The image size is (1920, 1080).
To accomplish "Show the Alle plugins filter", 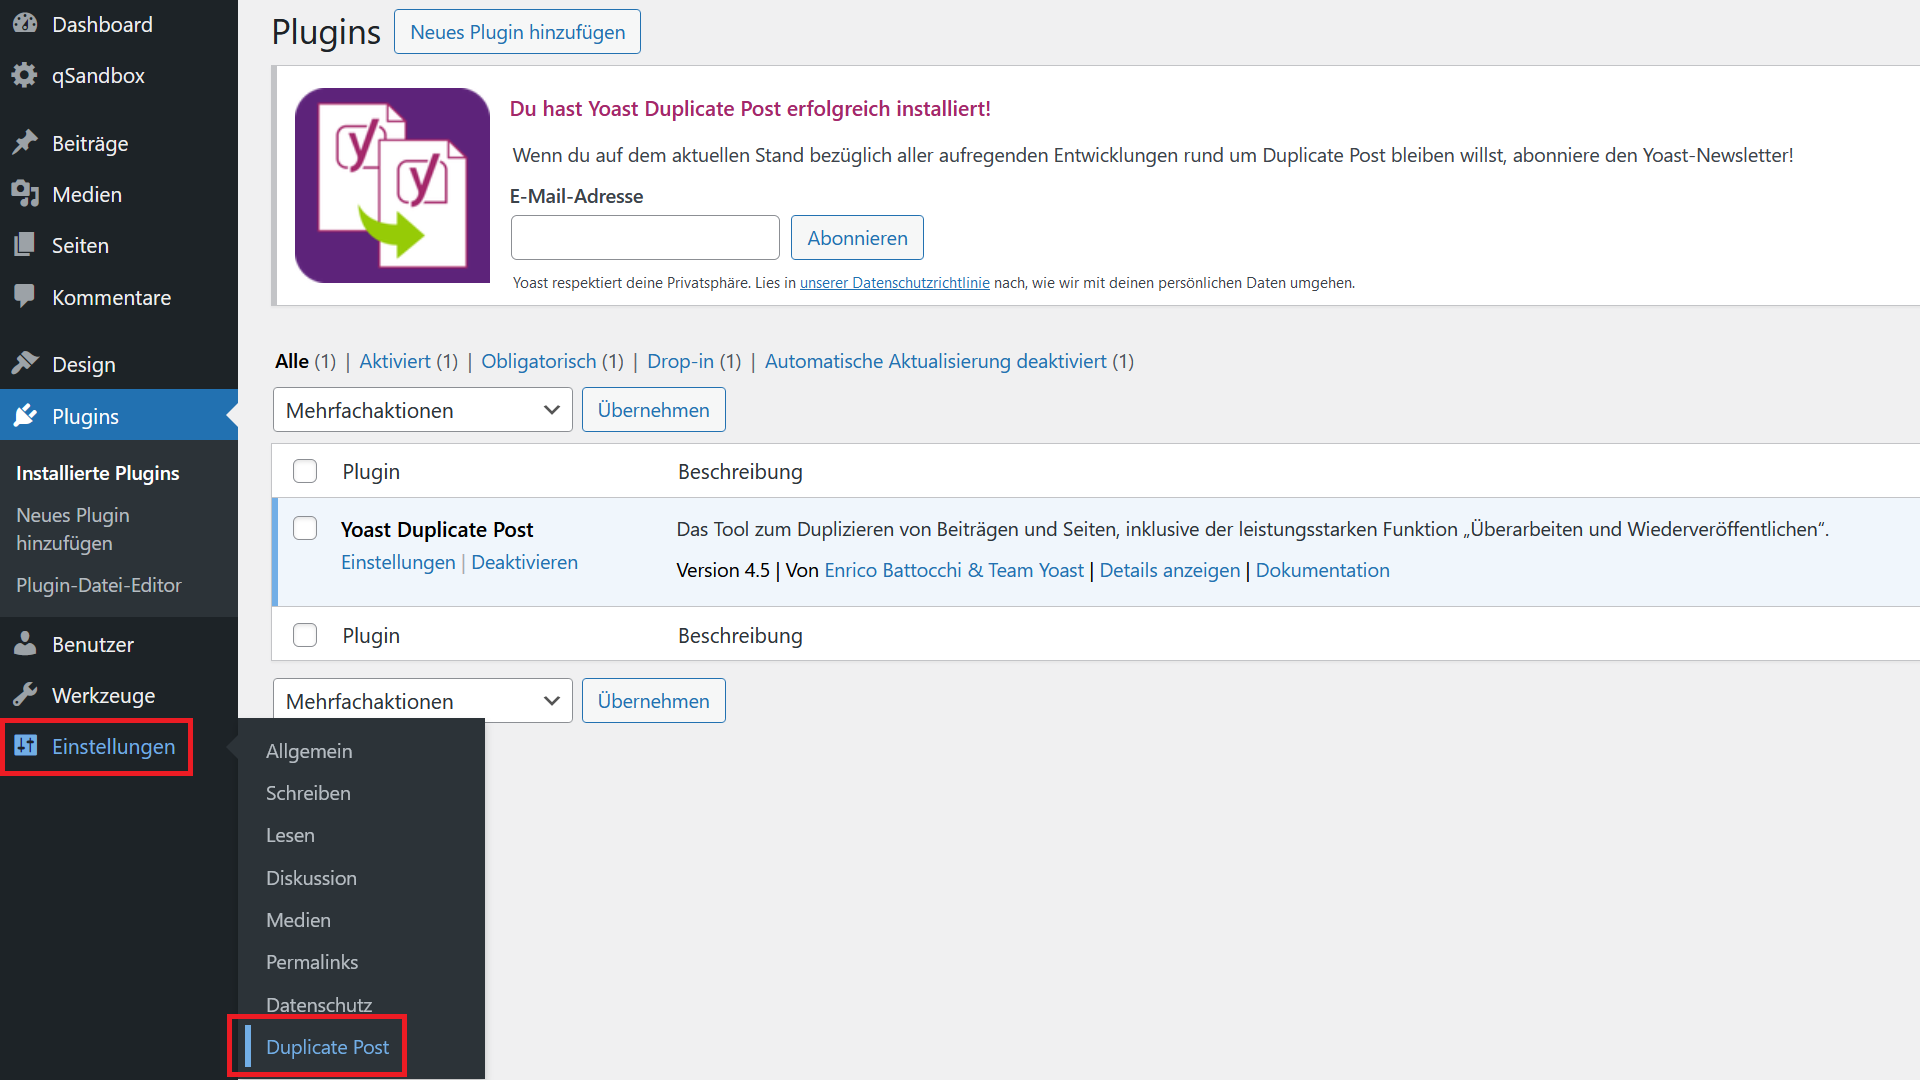I will click(292, 361).
